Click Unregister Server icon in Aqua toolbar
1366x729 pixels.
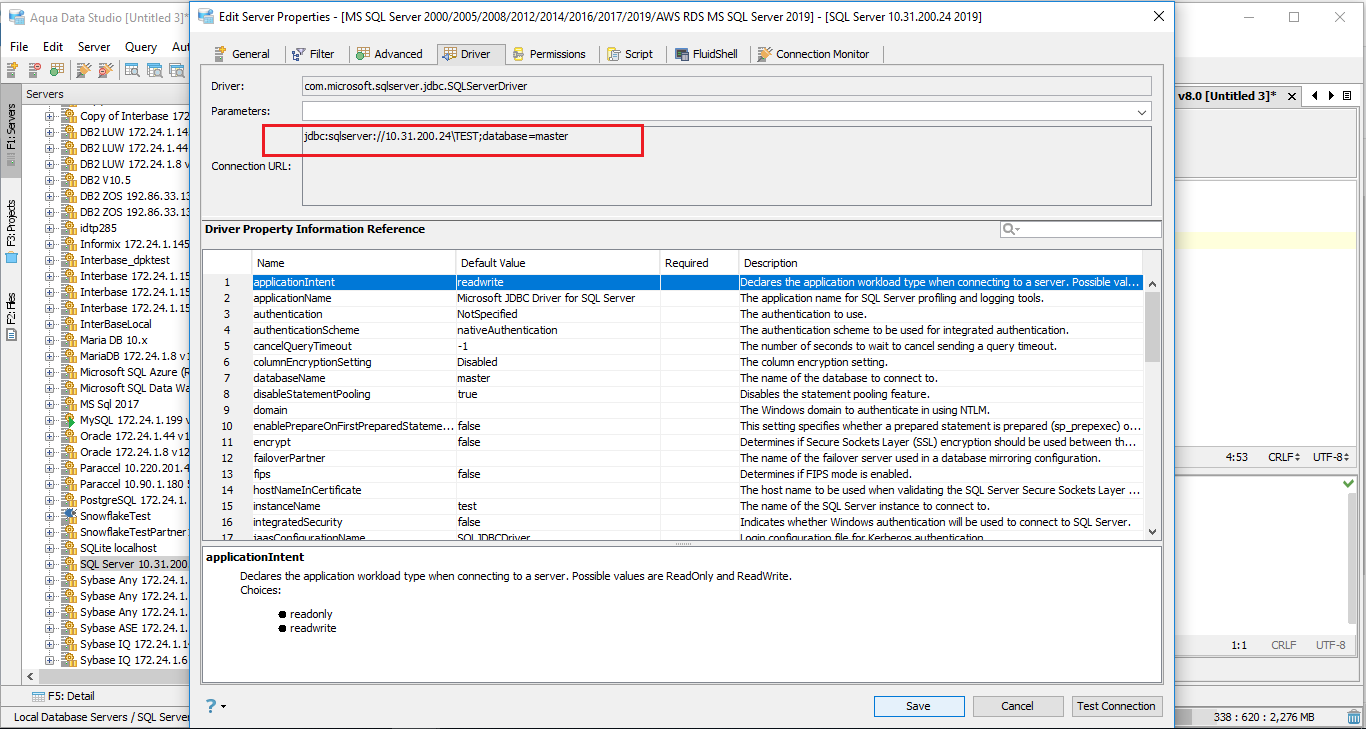34,70
